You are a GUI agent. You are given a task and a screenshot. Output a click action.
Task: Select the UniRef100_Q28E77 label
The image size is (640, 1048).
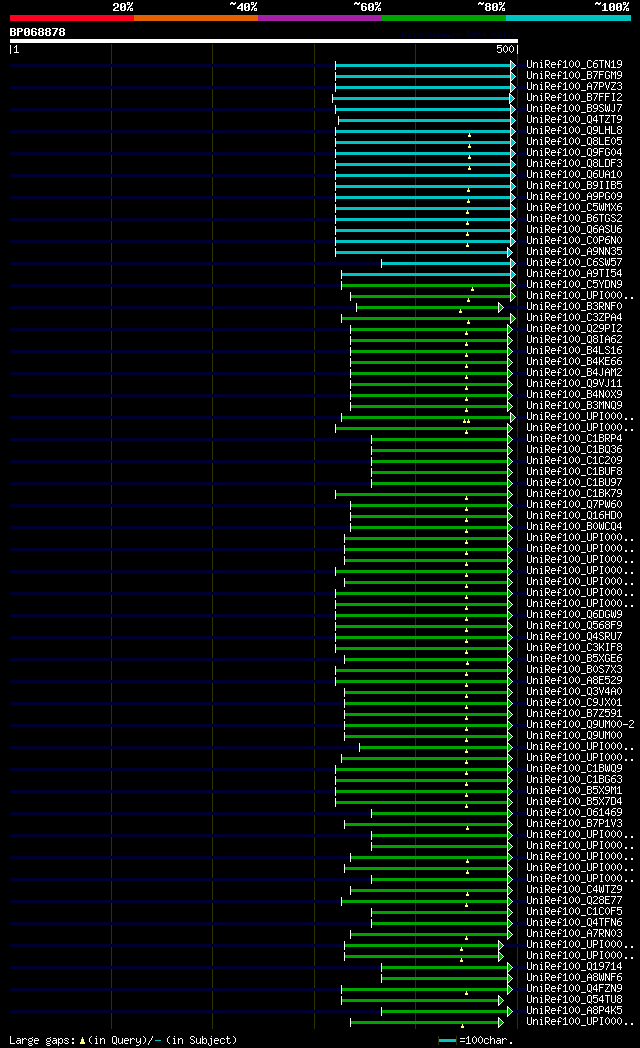pyautogui.click(x=574, y=900)
